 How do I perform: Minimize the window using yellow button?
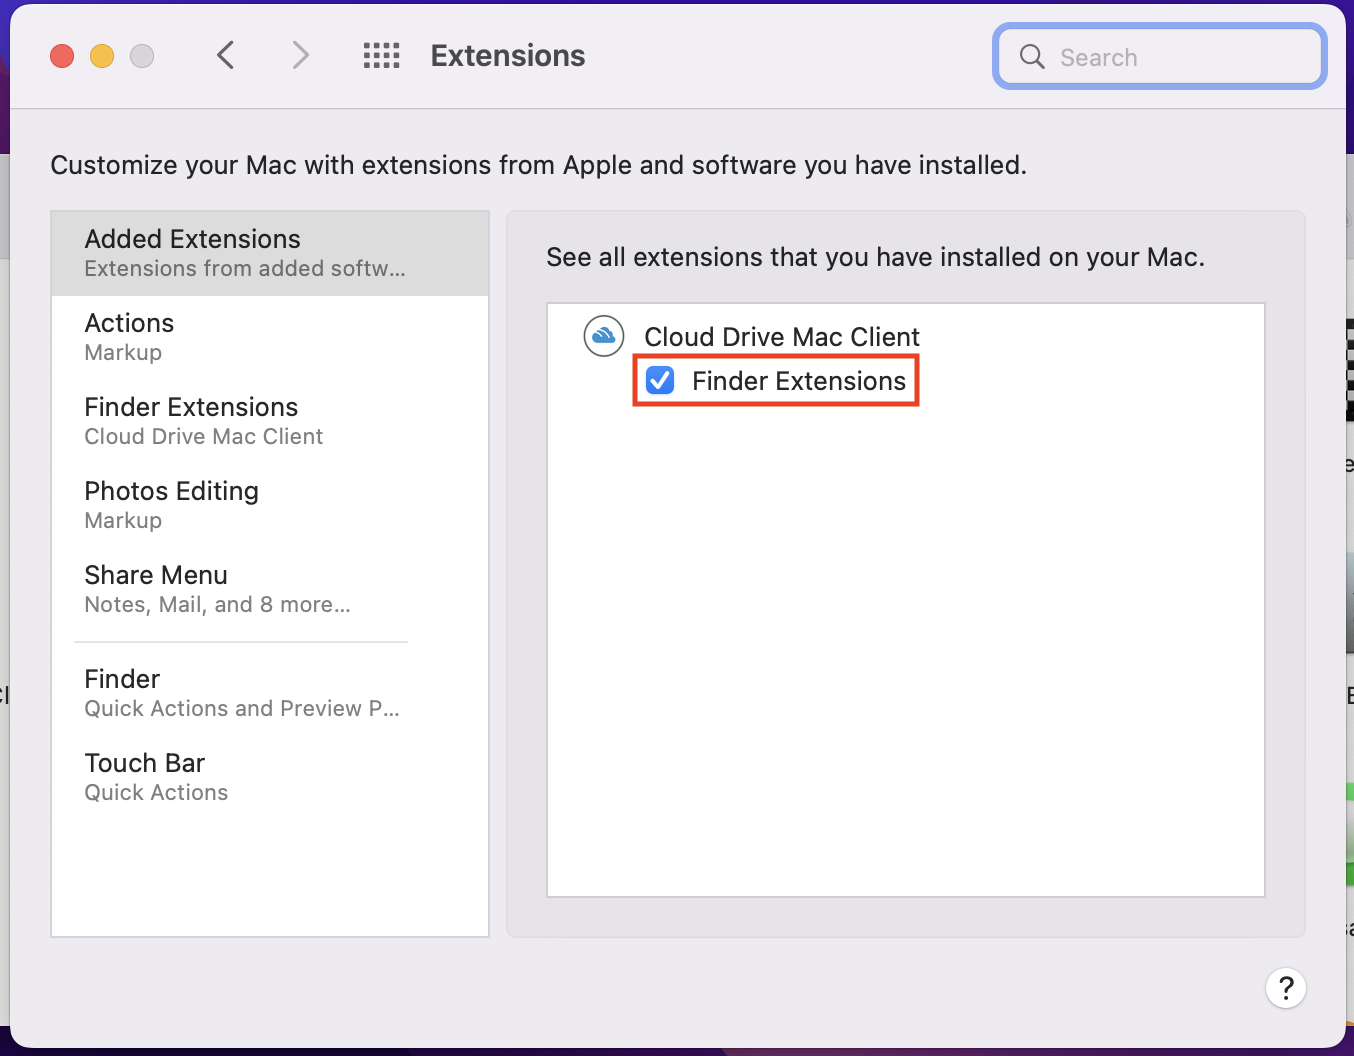click(102, 56)
